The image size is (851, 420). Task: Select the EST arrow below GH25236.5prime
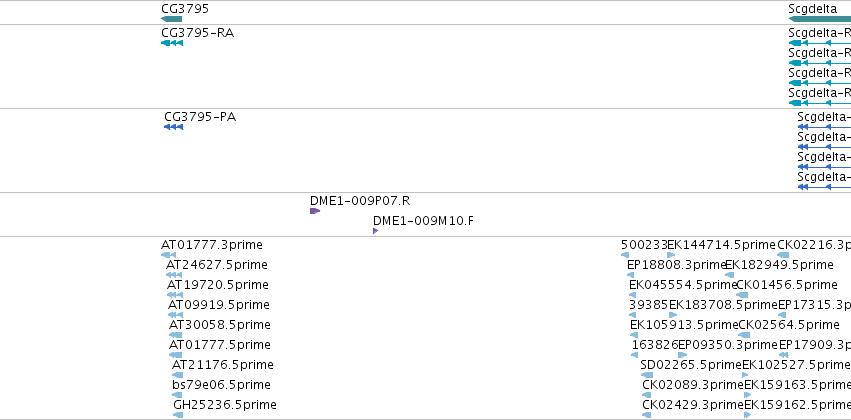pos(178,414)
